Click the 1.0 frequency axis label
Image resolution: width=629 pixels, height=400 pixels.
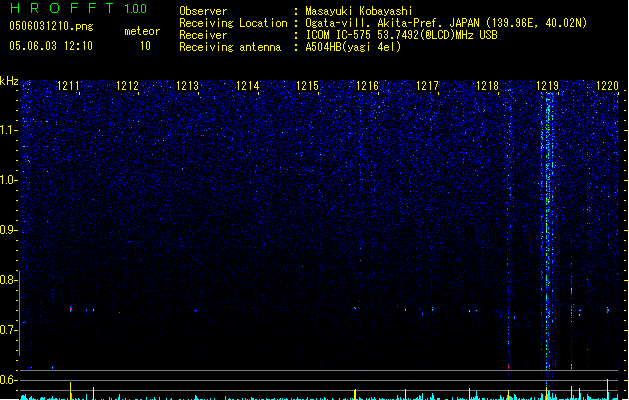click(x=8, y=180)
